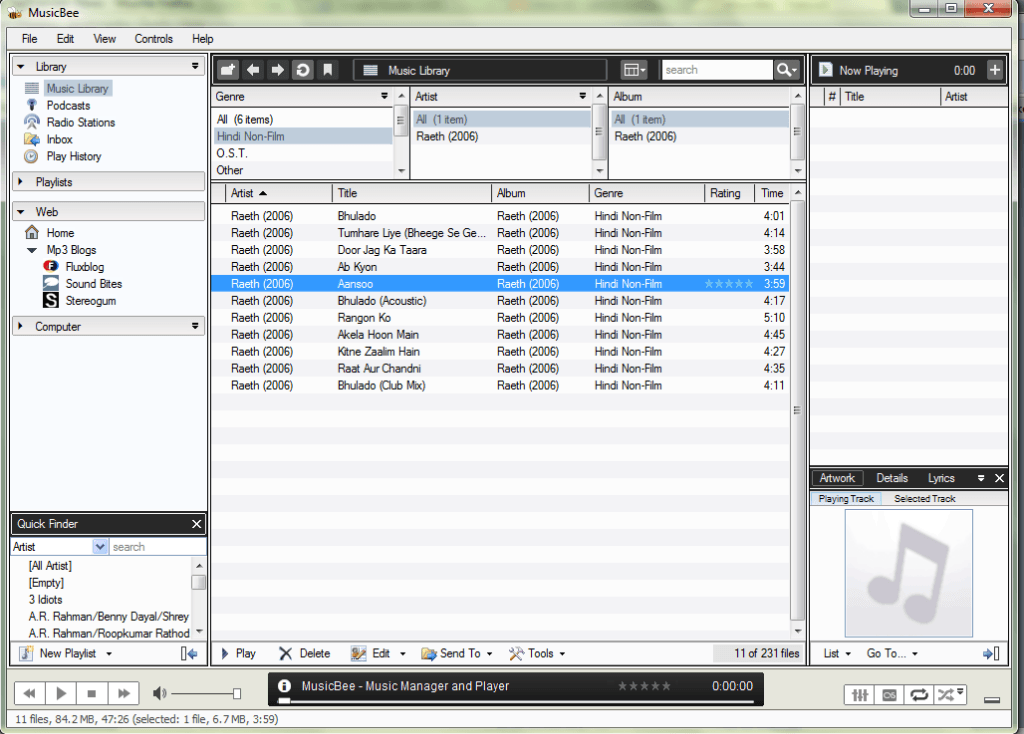The height and width of the screenshot is (734, 1024).
Task: Click the open folder icon in toolbar
Action: (x=227, y=70)
